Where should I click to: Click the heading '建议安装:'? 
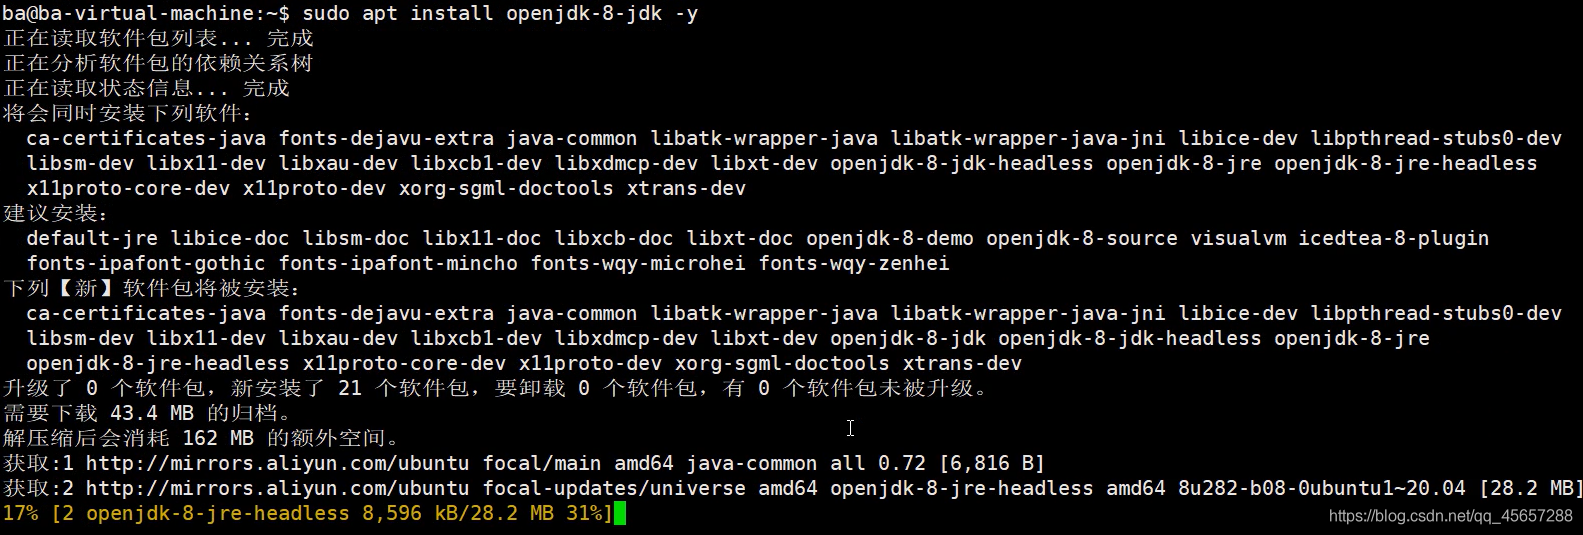[x=56, y=213]
